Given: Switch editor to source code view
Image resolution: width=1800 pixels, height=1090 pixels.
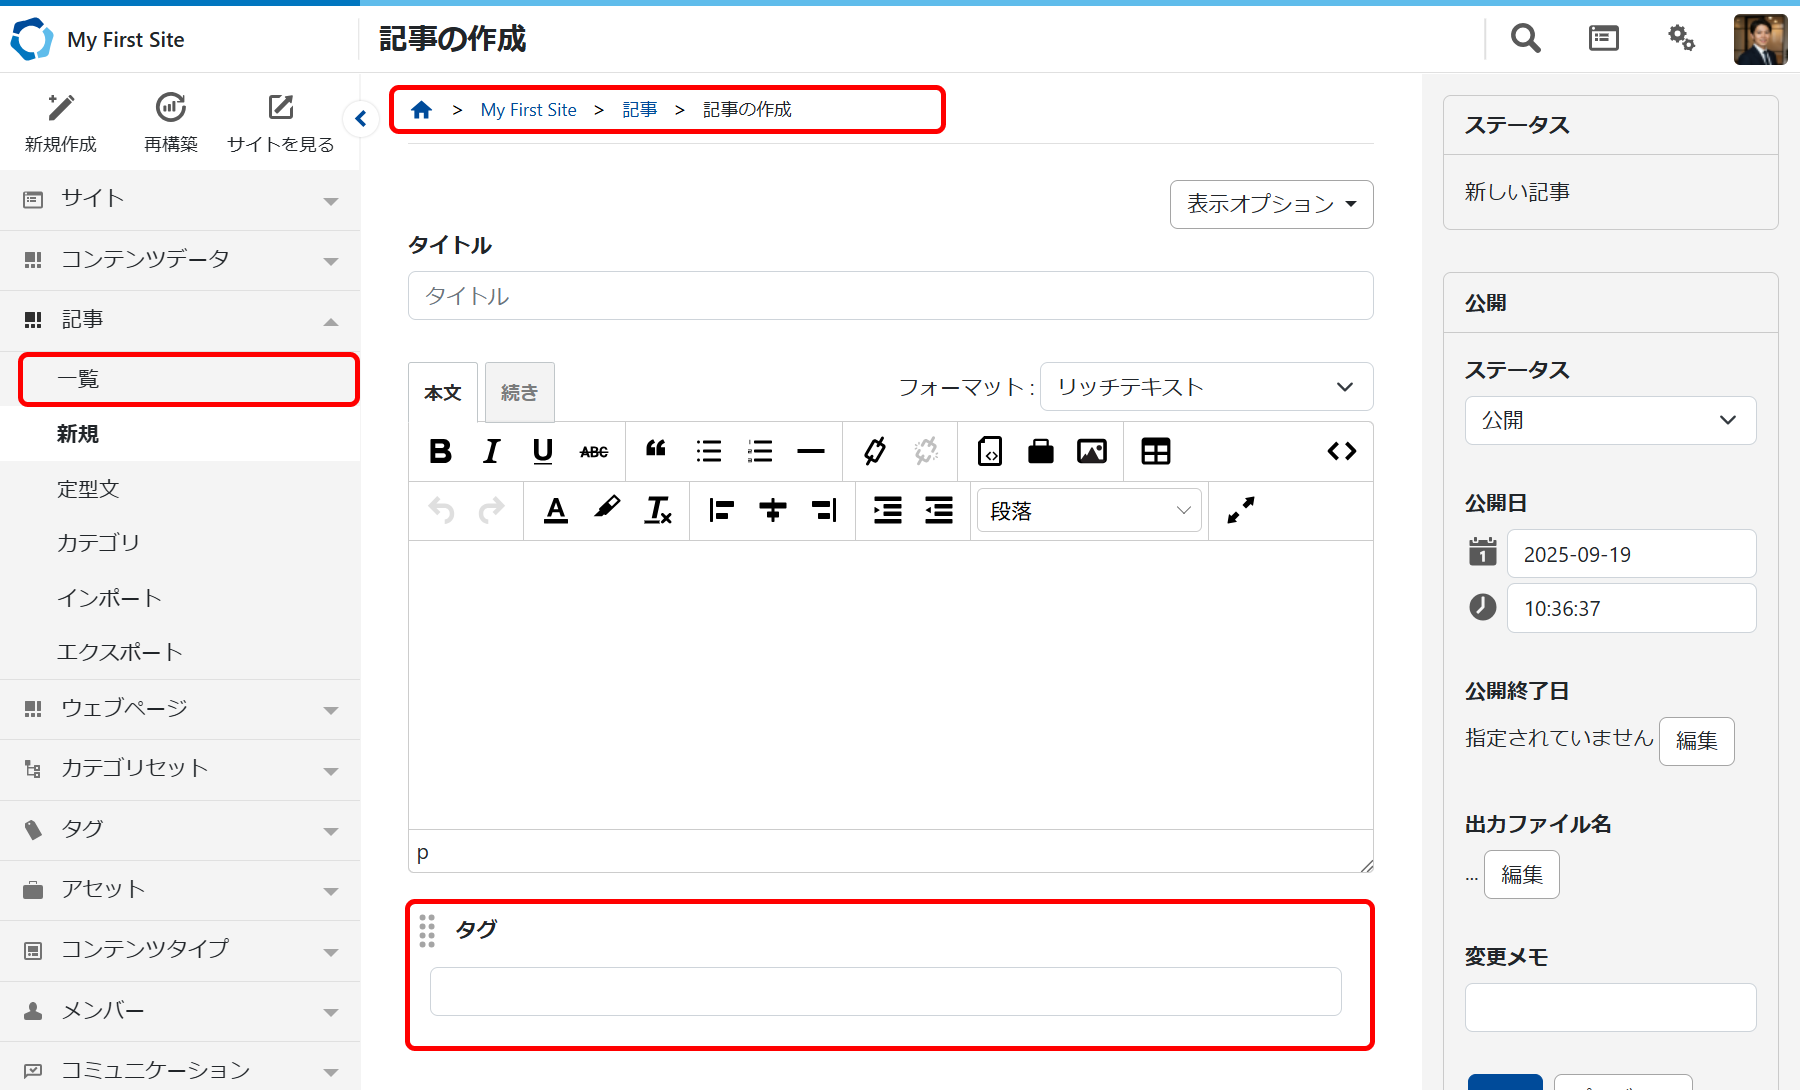Looking at the screenshot, I should tap(1341, 452).
